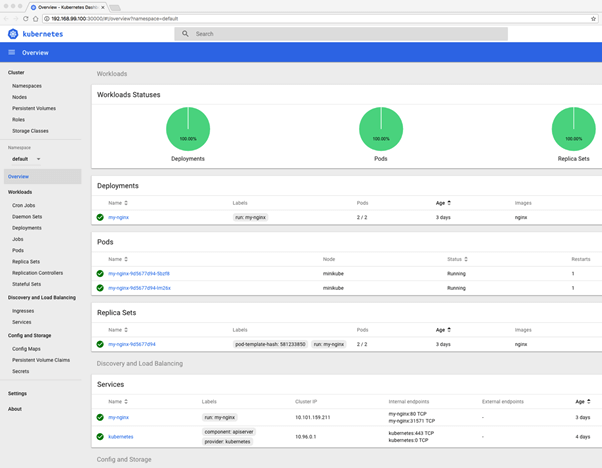Click the site info icon in address bar
Screen dimensions: 602x468
47,18
